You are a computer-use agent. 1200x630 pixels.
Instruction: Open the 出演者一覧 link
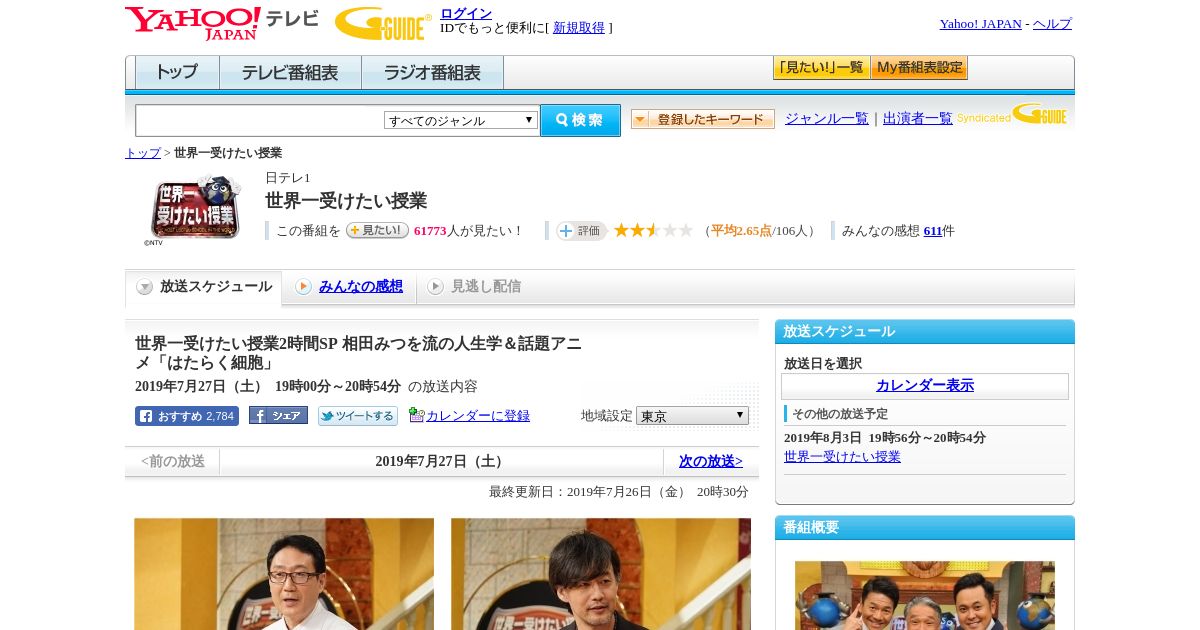(918, 119)
